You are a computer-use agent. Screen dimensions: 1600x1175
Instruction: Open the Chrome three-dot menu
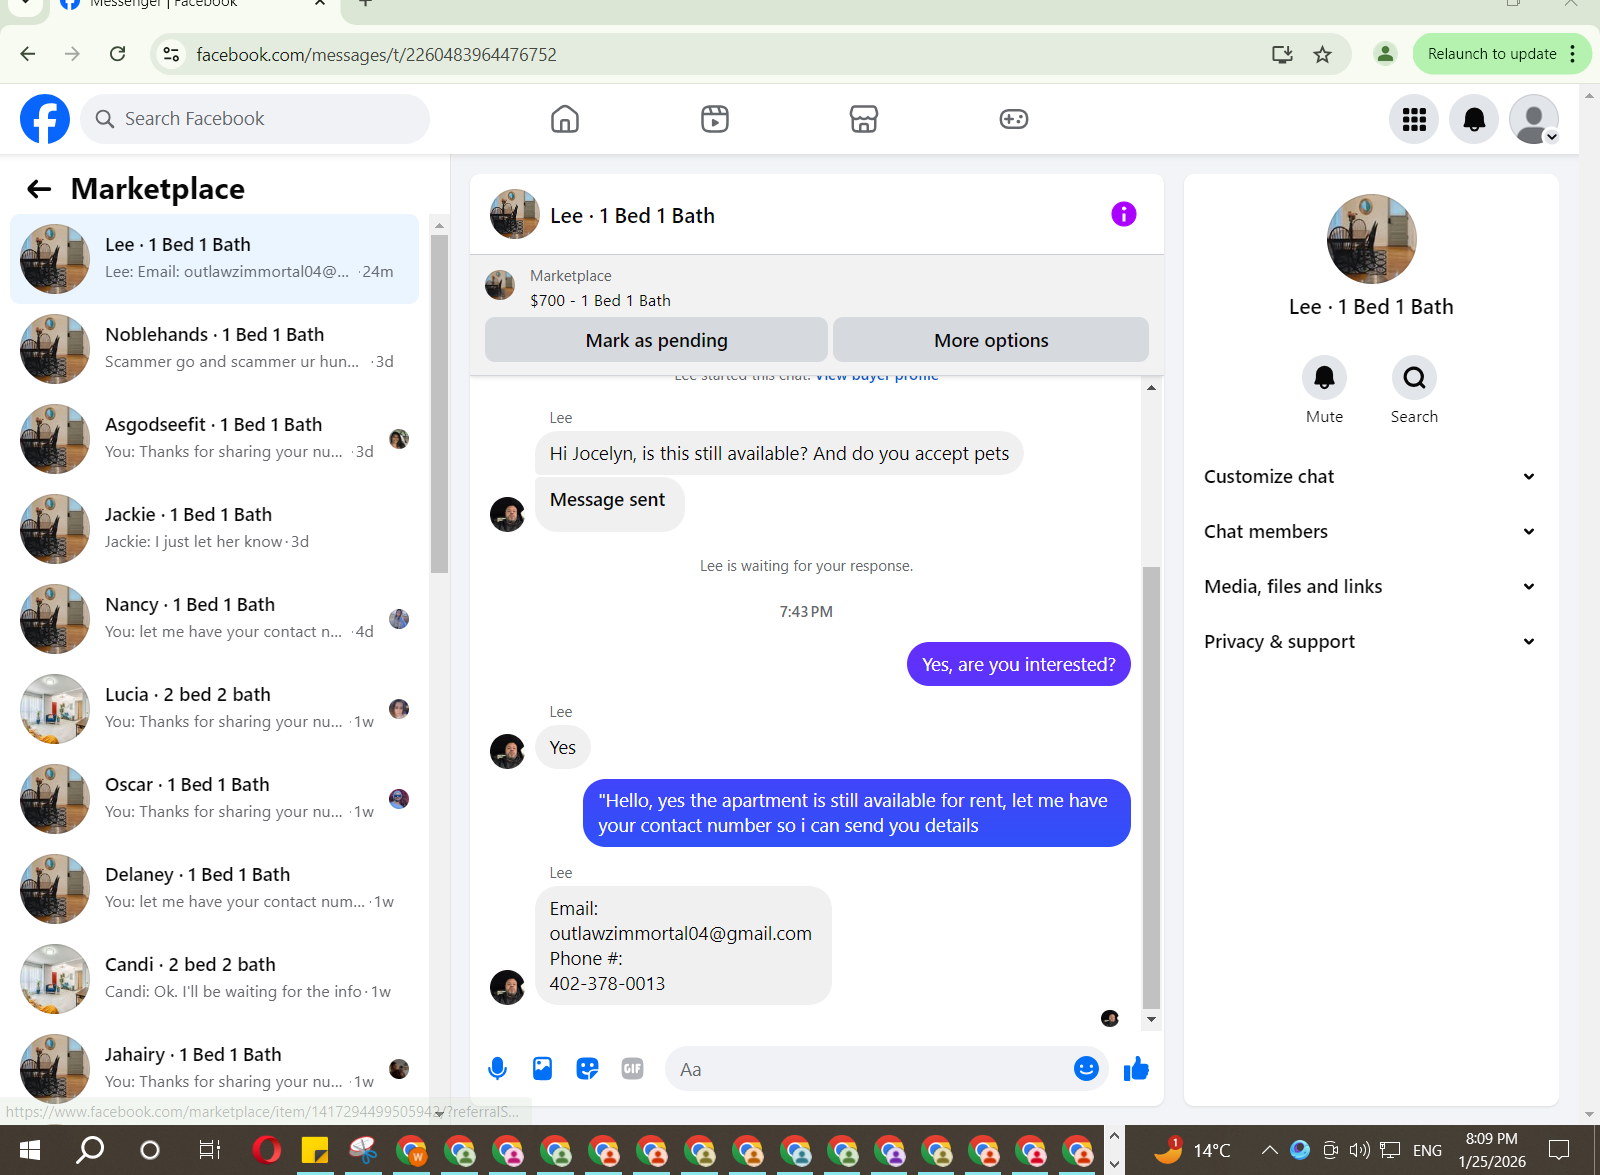(x=1573, y=54)
